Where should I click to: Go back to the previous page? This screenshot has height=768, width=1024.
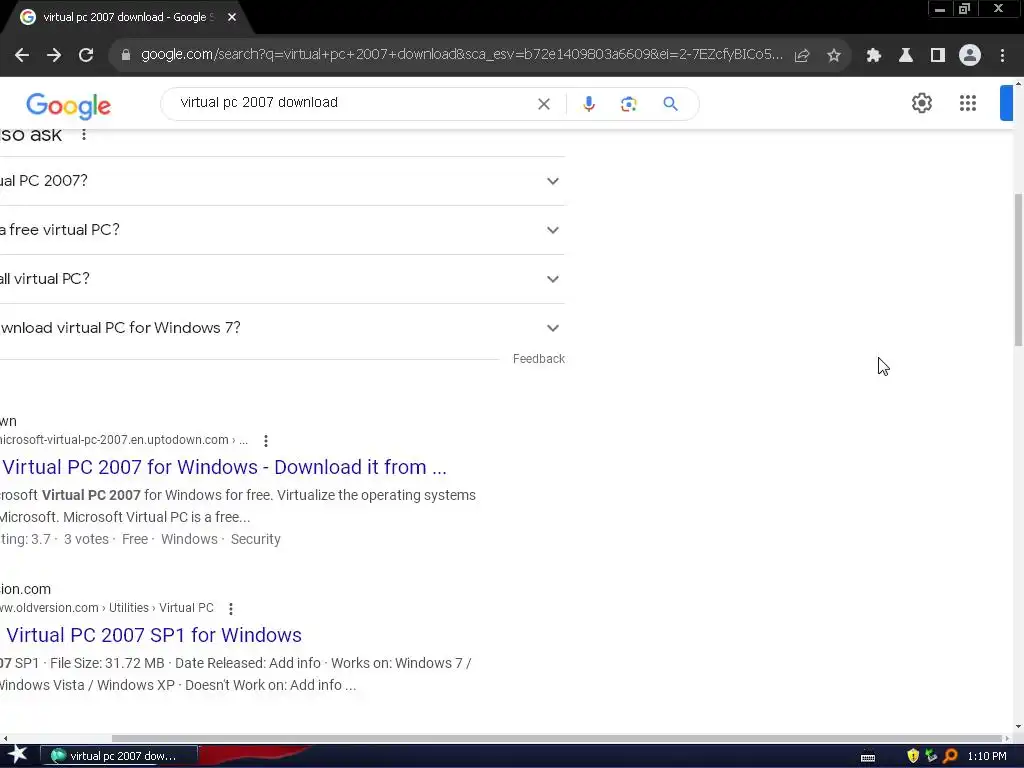[x=22, y=56]
